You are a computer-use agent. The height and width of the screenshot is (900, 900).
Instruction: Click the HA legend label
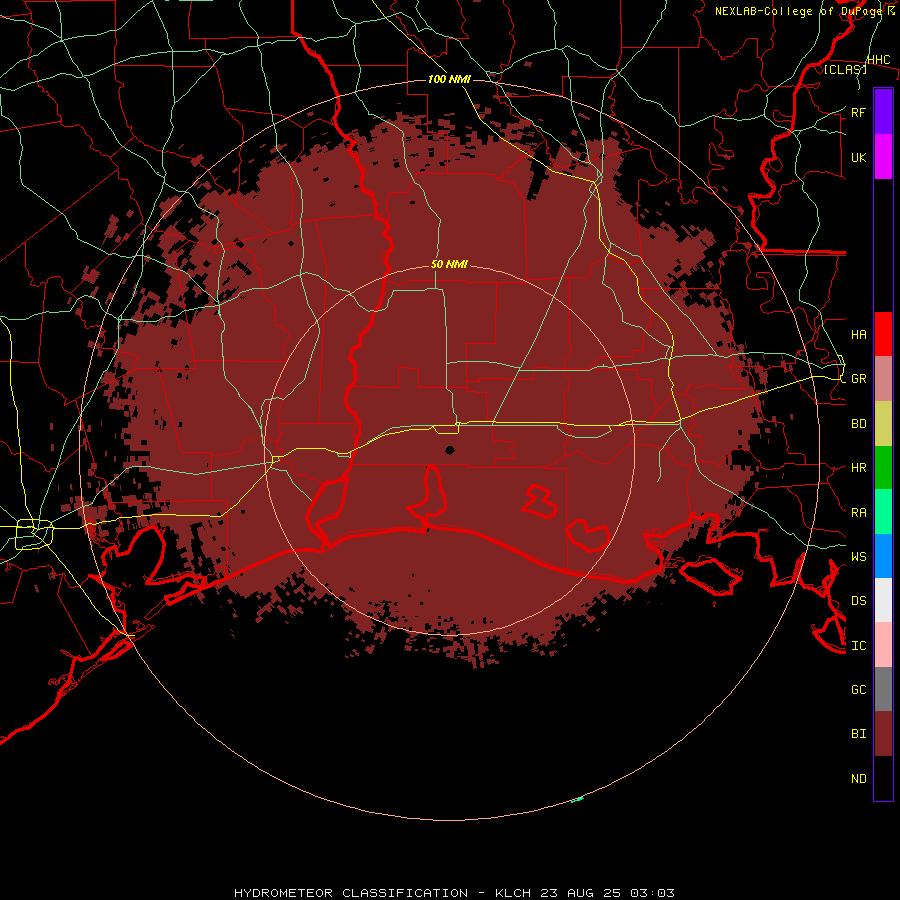coord(858,334)
